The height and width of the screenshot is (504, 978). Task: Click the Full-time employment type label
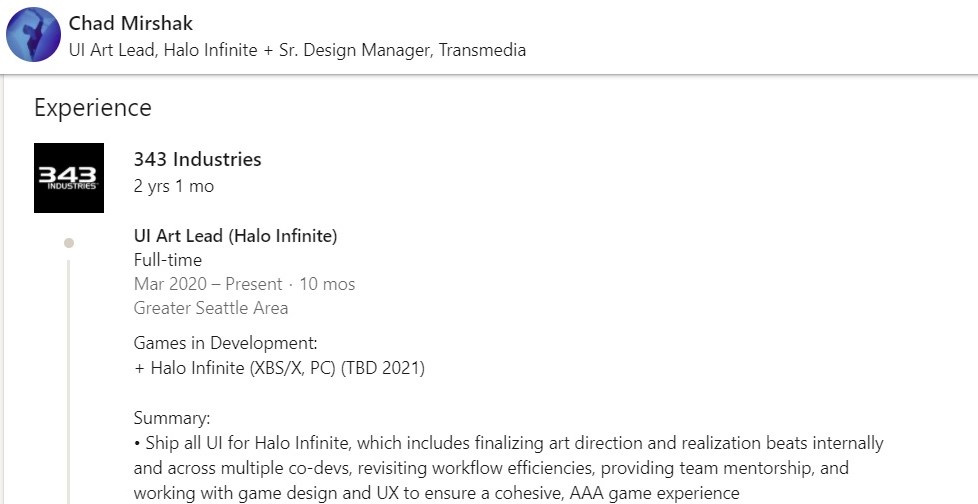click(167, 260)
